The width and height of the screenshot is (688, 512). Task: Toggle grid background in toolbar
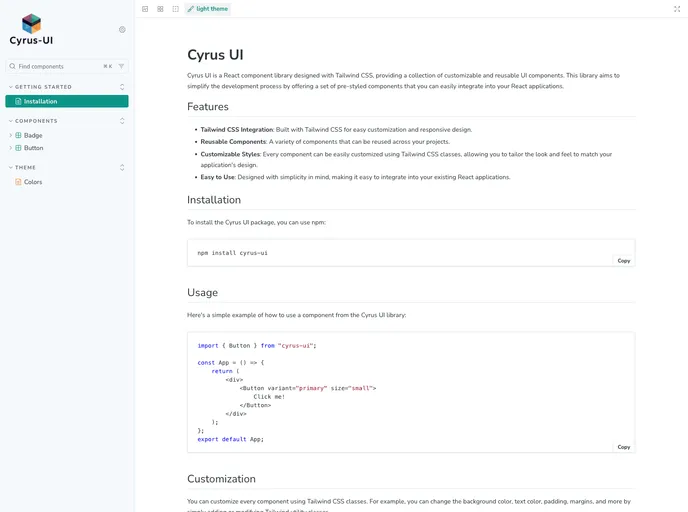[160, 9]
